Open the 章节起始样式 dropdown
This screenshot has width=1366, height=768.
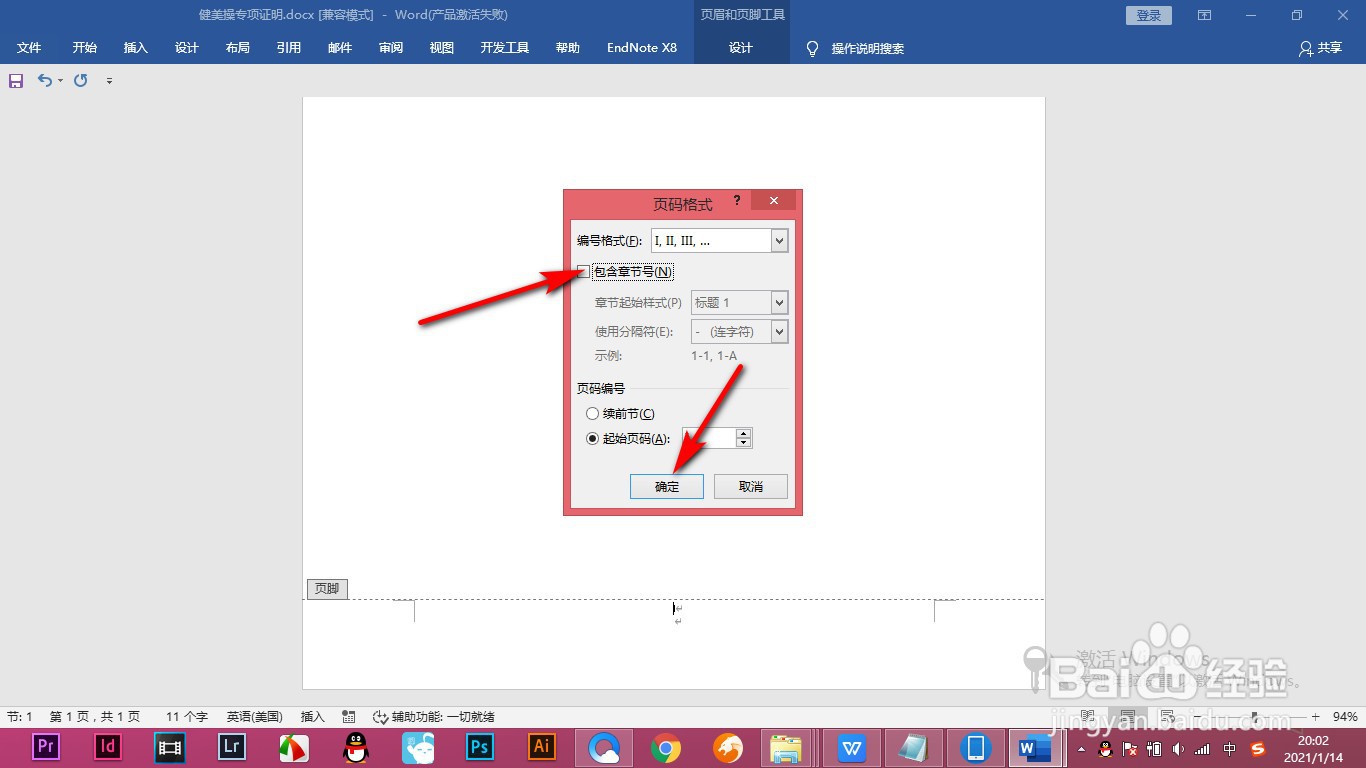[780, 302]
